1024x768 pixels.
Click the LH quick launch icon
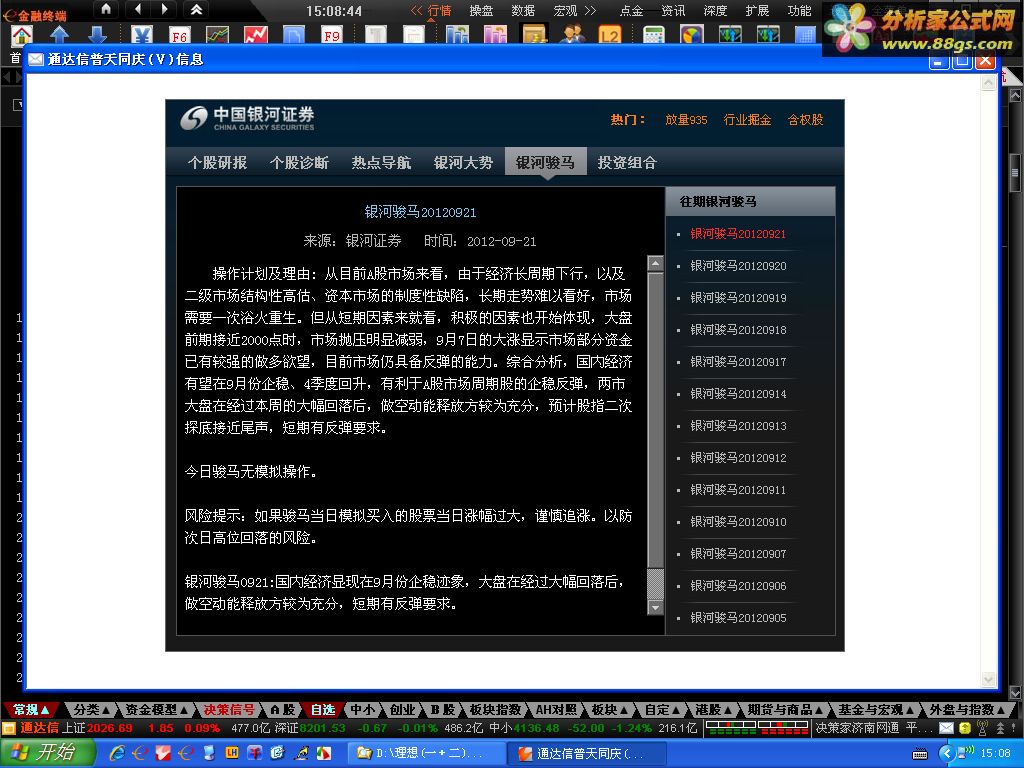point(231,752)
